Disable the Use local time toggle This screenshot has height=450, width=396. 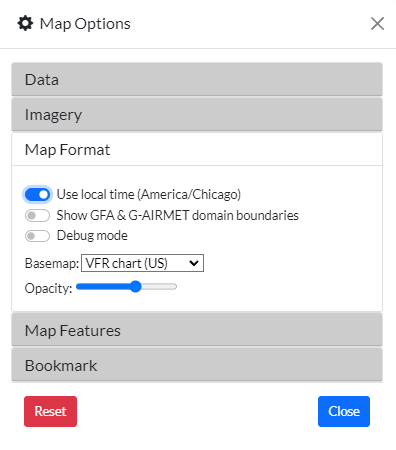point(37,195)
